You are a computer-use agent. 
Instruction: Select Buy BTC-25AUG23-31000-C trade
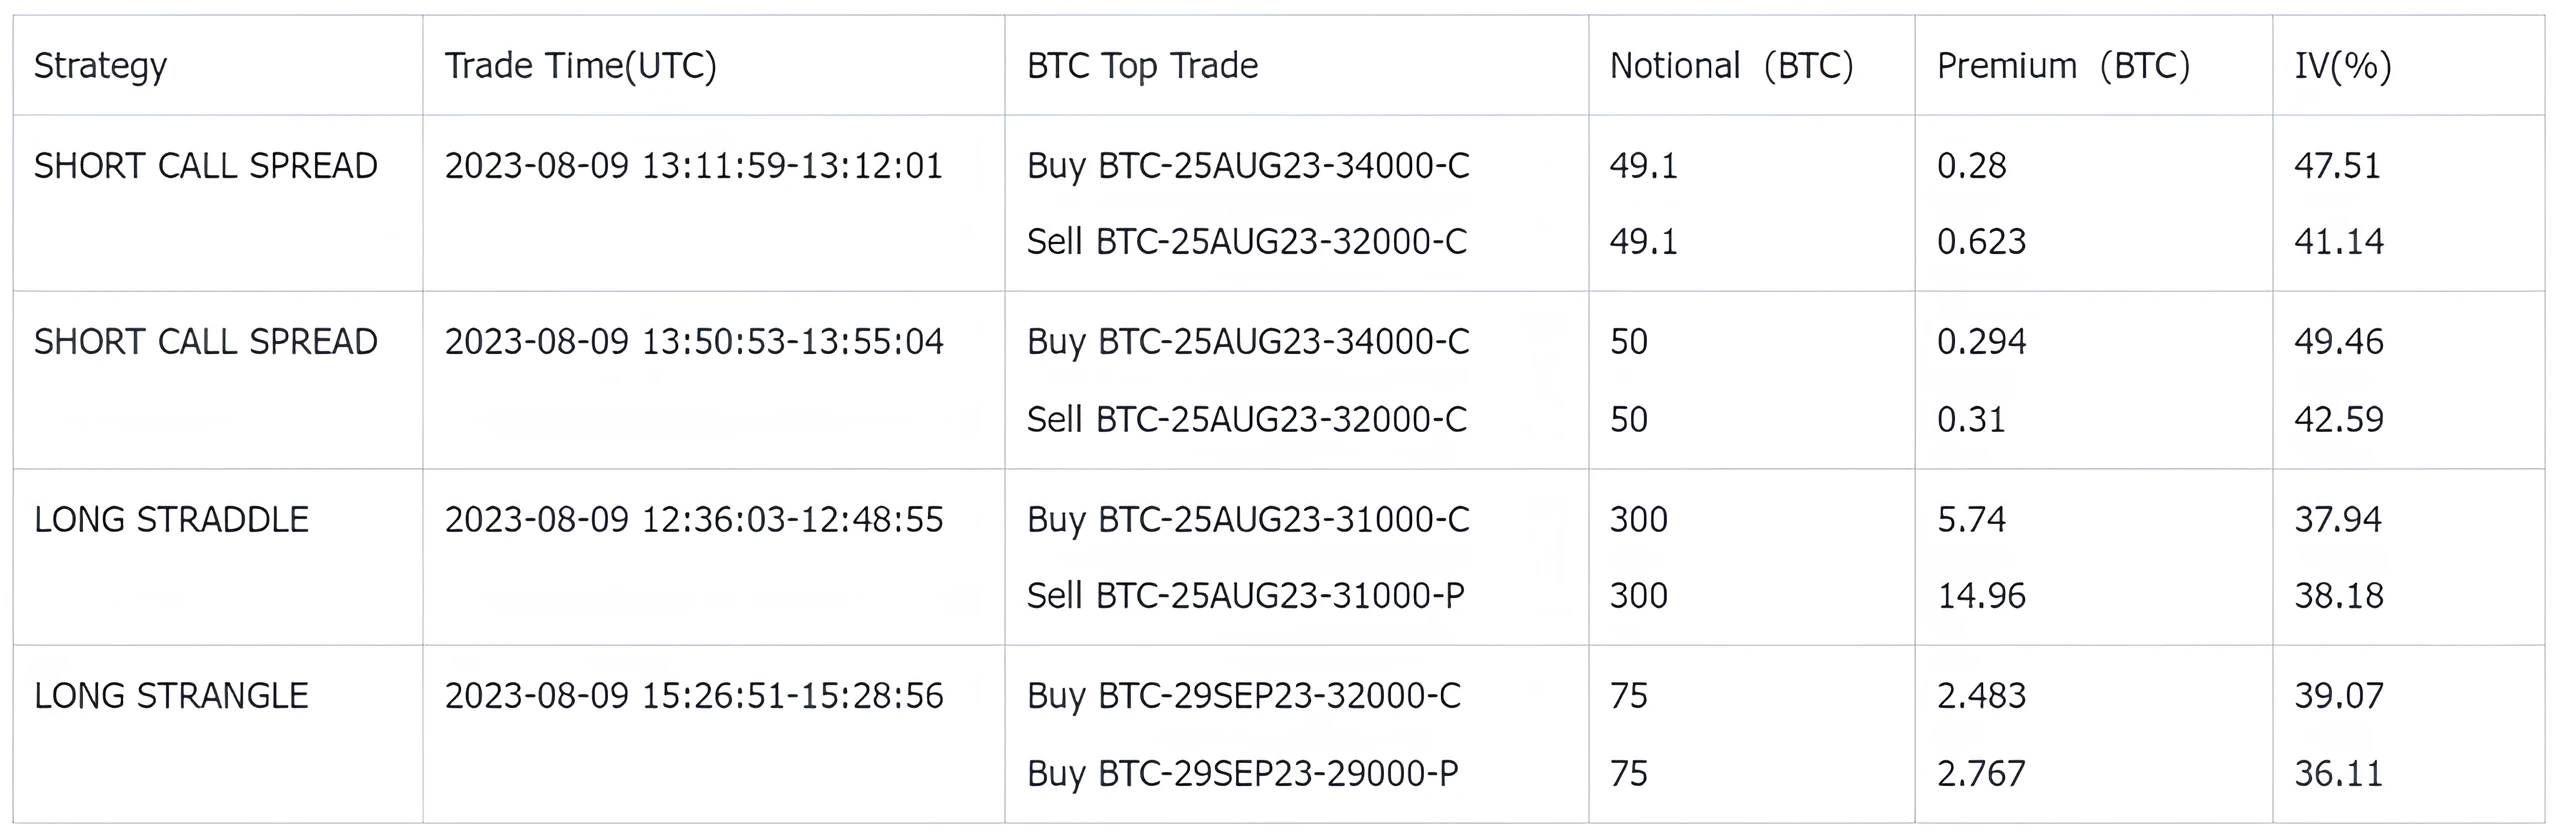(x=1248, y=521)
